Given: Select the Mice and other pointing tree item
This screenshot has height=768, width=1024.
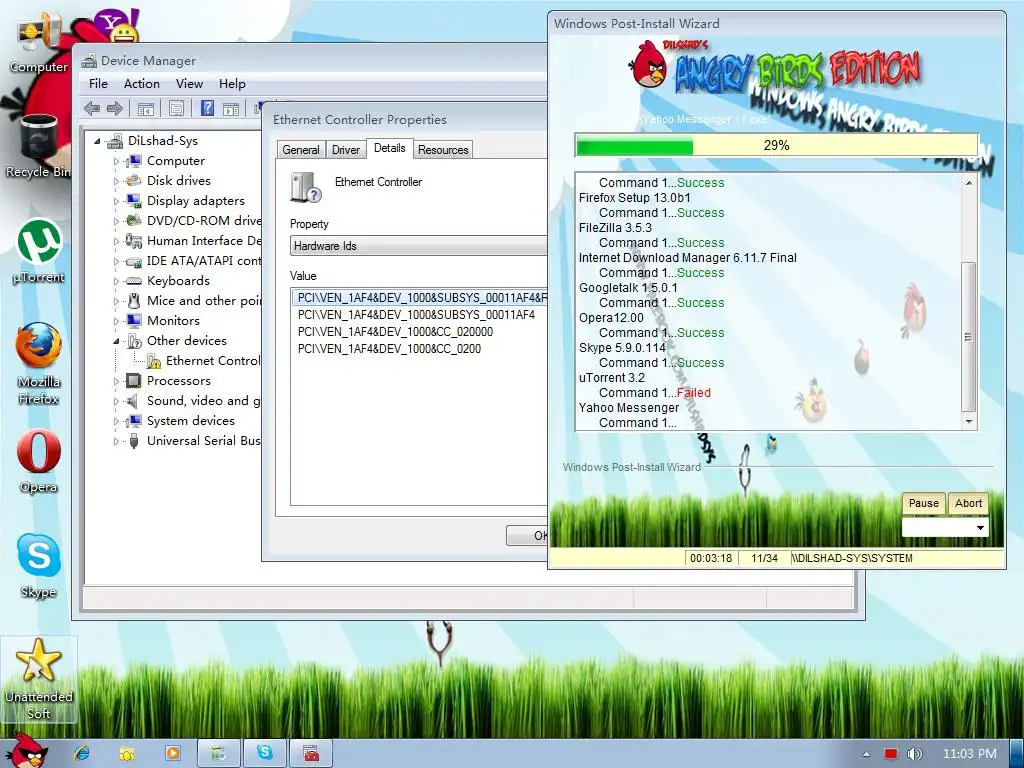Looking at the screenshot, I should pos(204,301).
